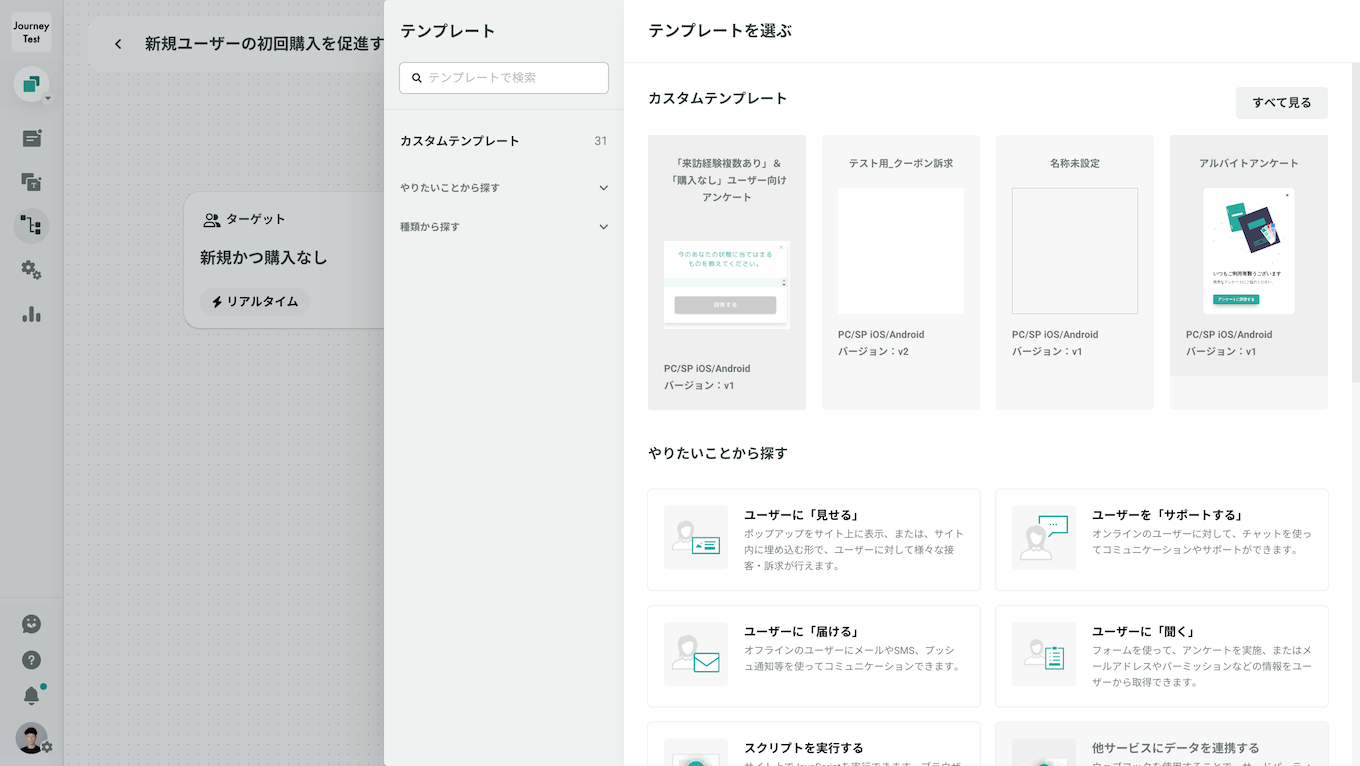Viewport: 1360px width, 766px height.
Task: Click the テンプレートを選ぶ heading
Action: (720, 31)
